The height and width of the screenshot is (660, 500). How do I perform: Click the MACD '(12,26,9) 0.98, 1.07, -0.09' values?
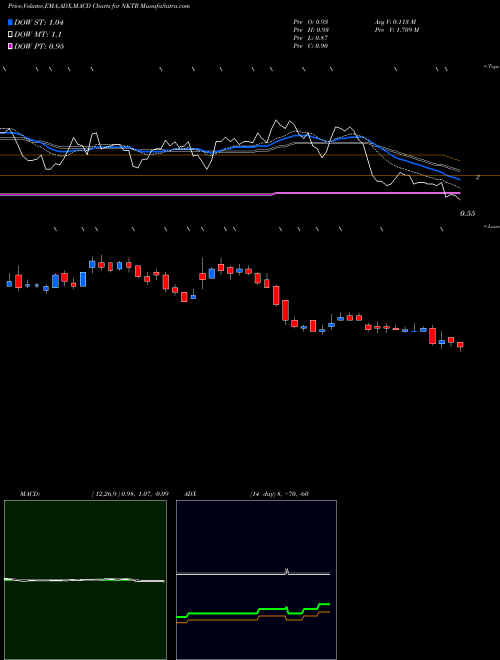[x=130, y=494]
